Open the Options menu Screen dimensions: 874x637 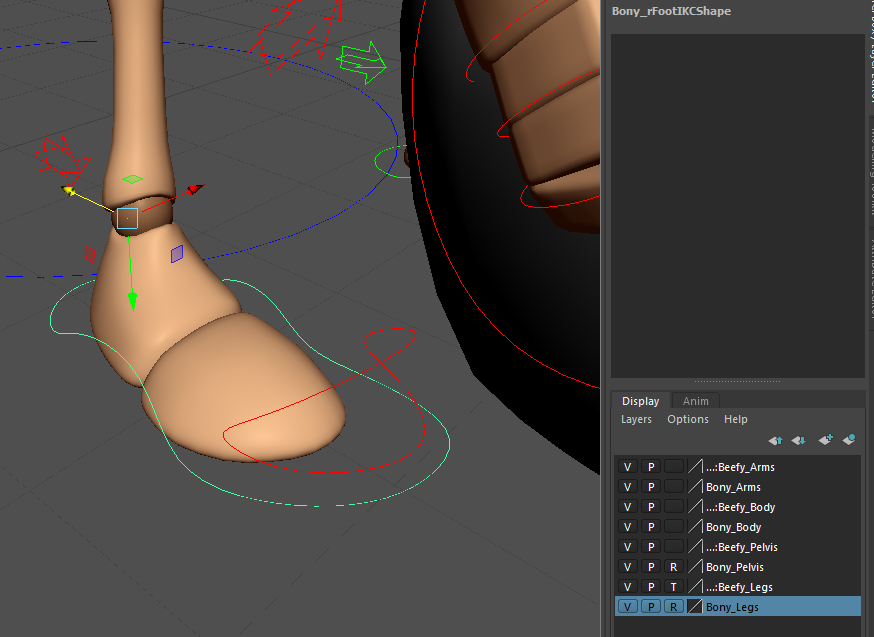coord(687,419)
